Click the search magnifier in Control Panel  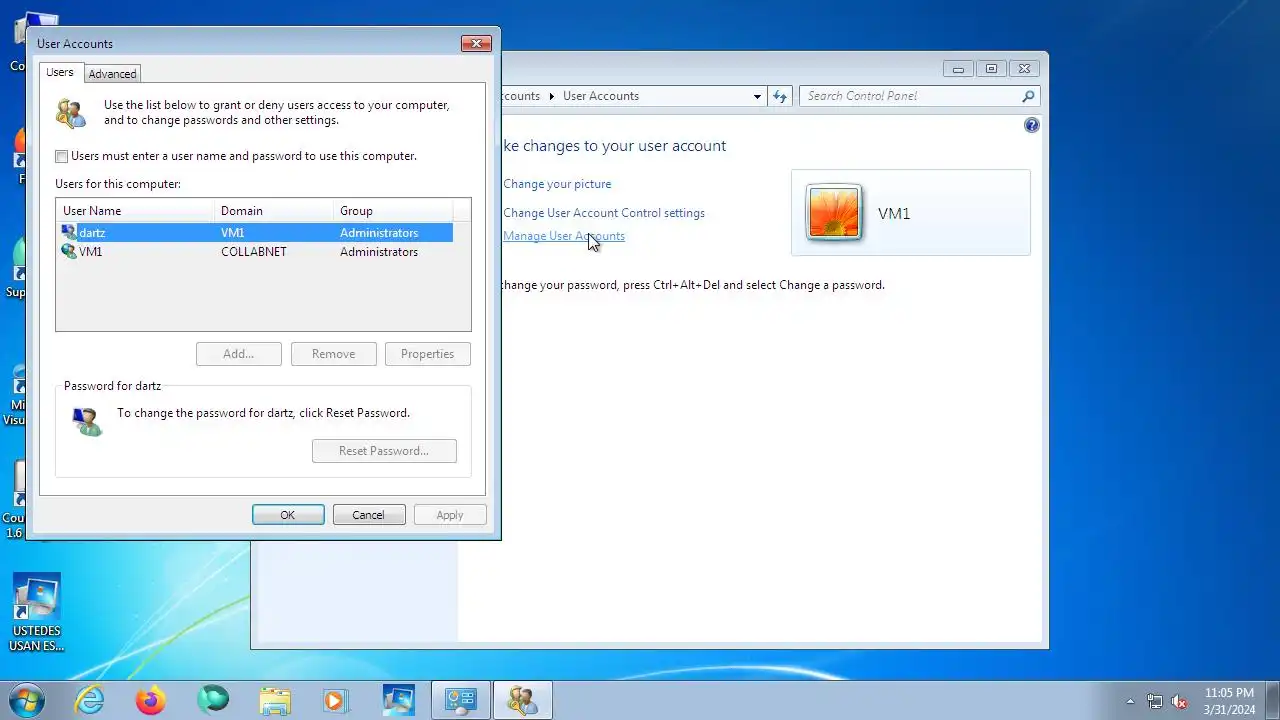(1027, 96)
